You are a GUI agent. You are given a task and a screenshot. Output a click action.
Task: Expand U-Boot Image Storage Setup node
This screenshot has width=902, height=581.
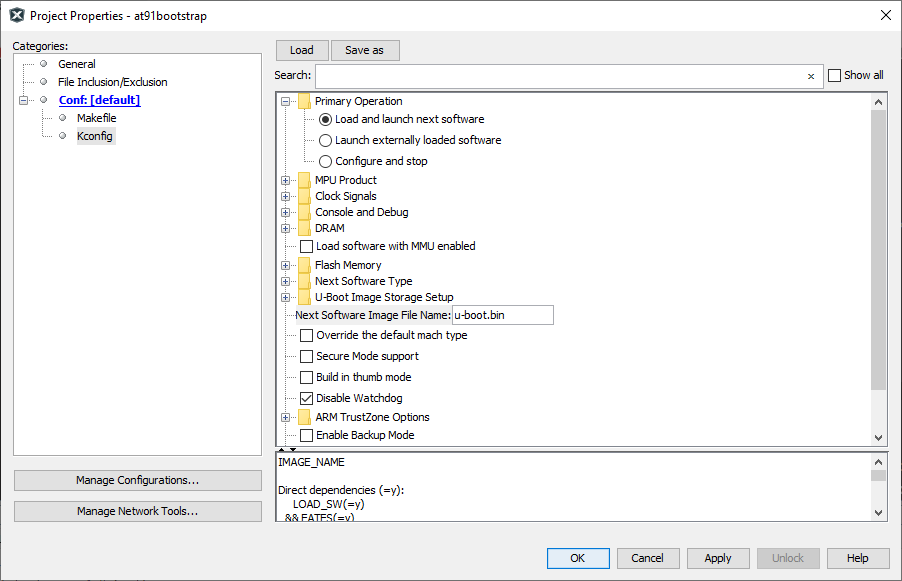pyautogui.click(x=286, y=297)
